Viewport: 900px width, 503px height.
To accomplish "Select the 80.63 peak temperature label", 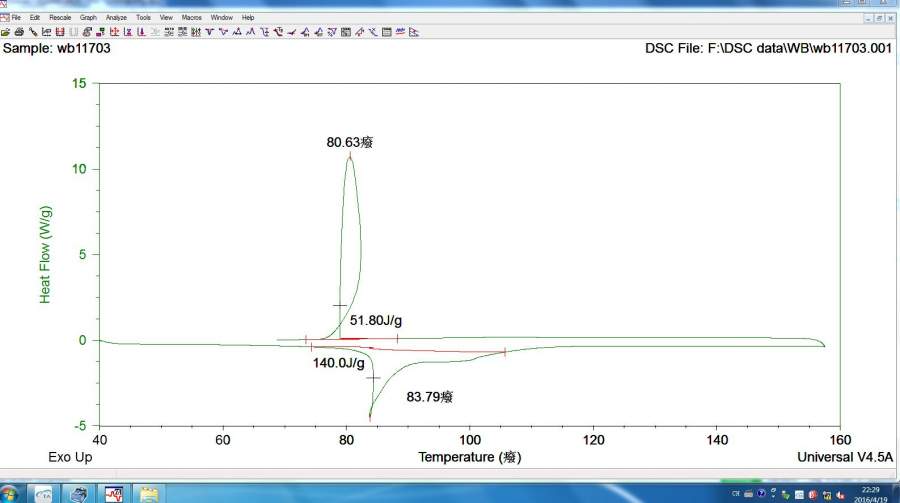I will tap(350, 142).
